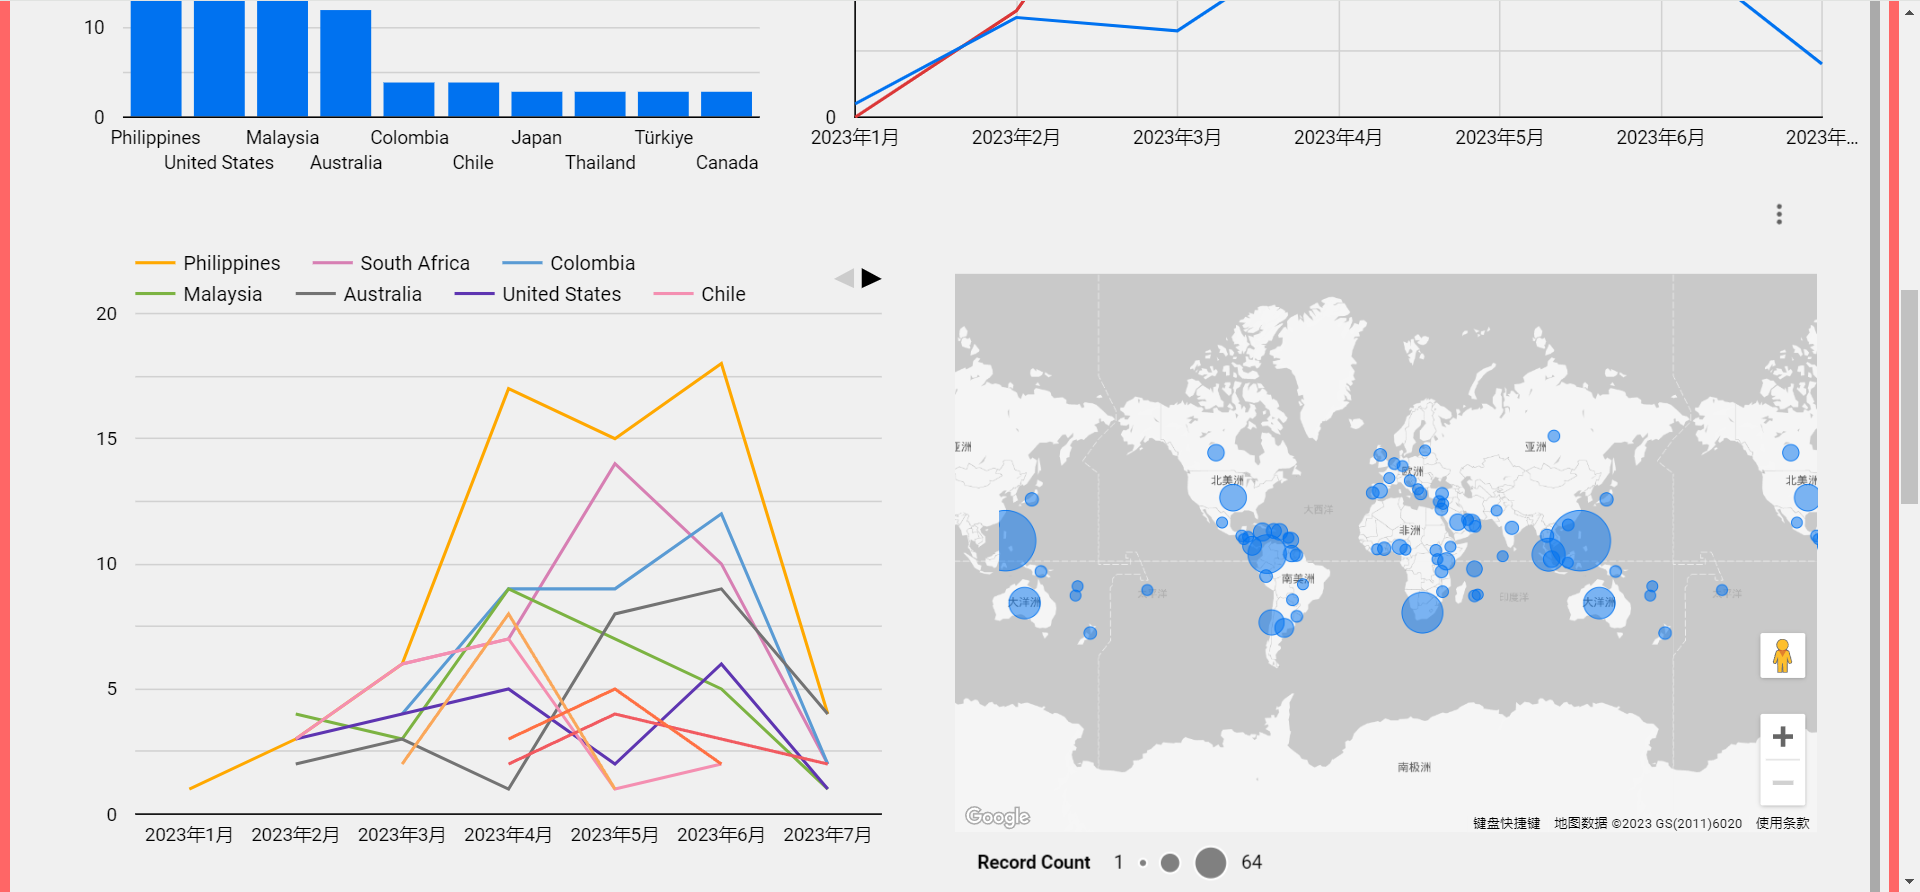Select the Malaysia legend item
This screenshot has width=1920, height=892.
222,294
